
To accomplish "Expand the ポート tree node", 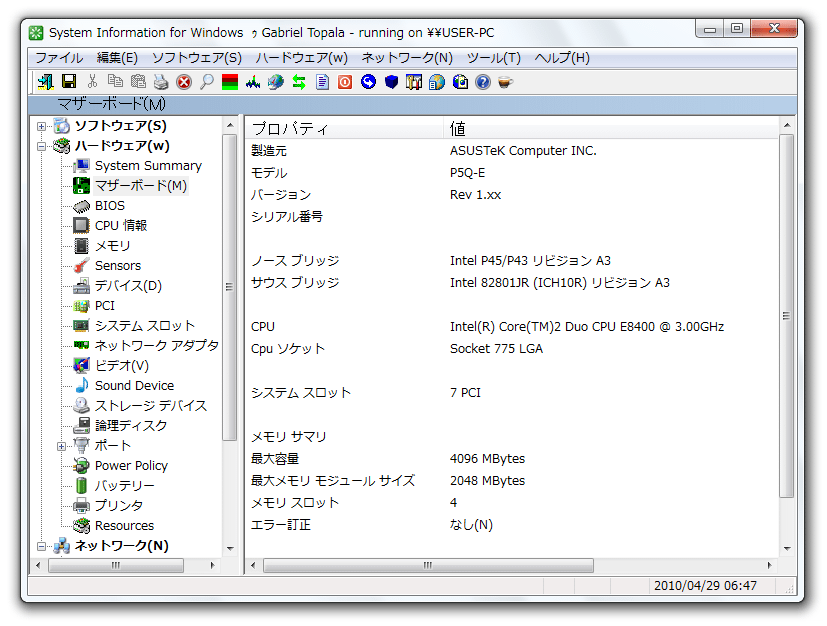I will 61,446.
